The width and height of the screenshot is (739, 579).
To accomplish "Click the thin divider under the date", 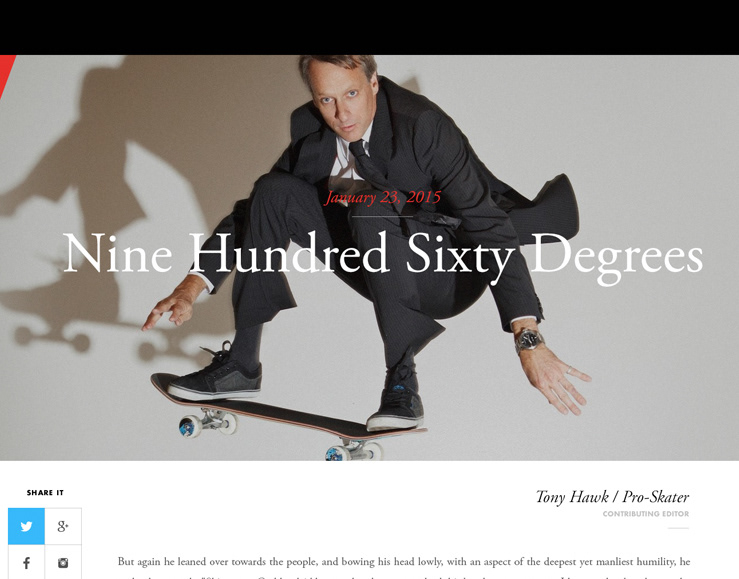I will [x=382, y=217].
